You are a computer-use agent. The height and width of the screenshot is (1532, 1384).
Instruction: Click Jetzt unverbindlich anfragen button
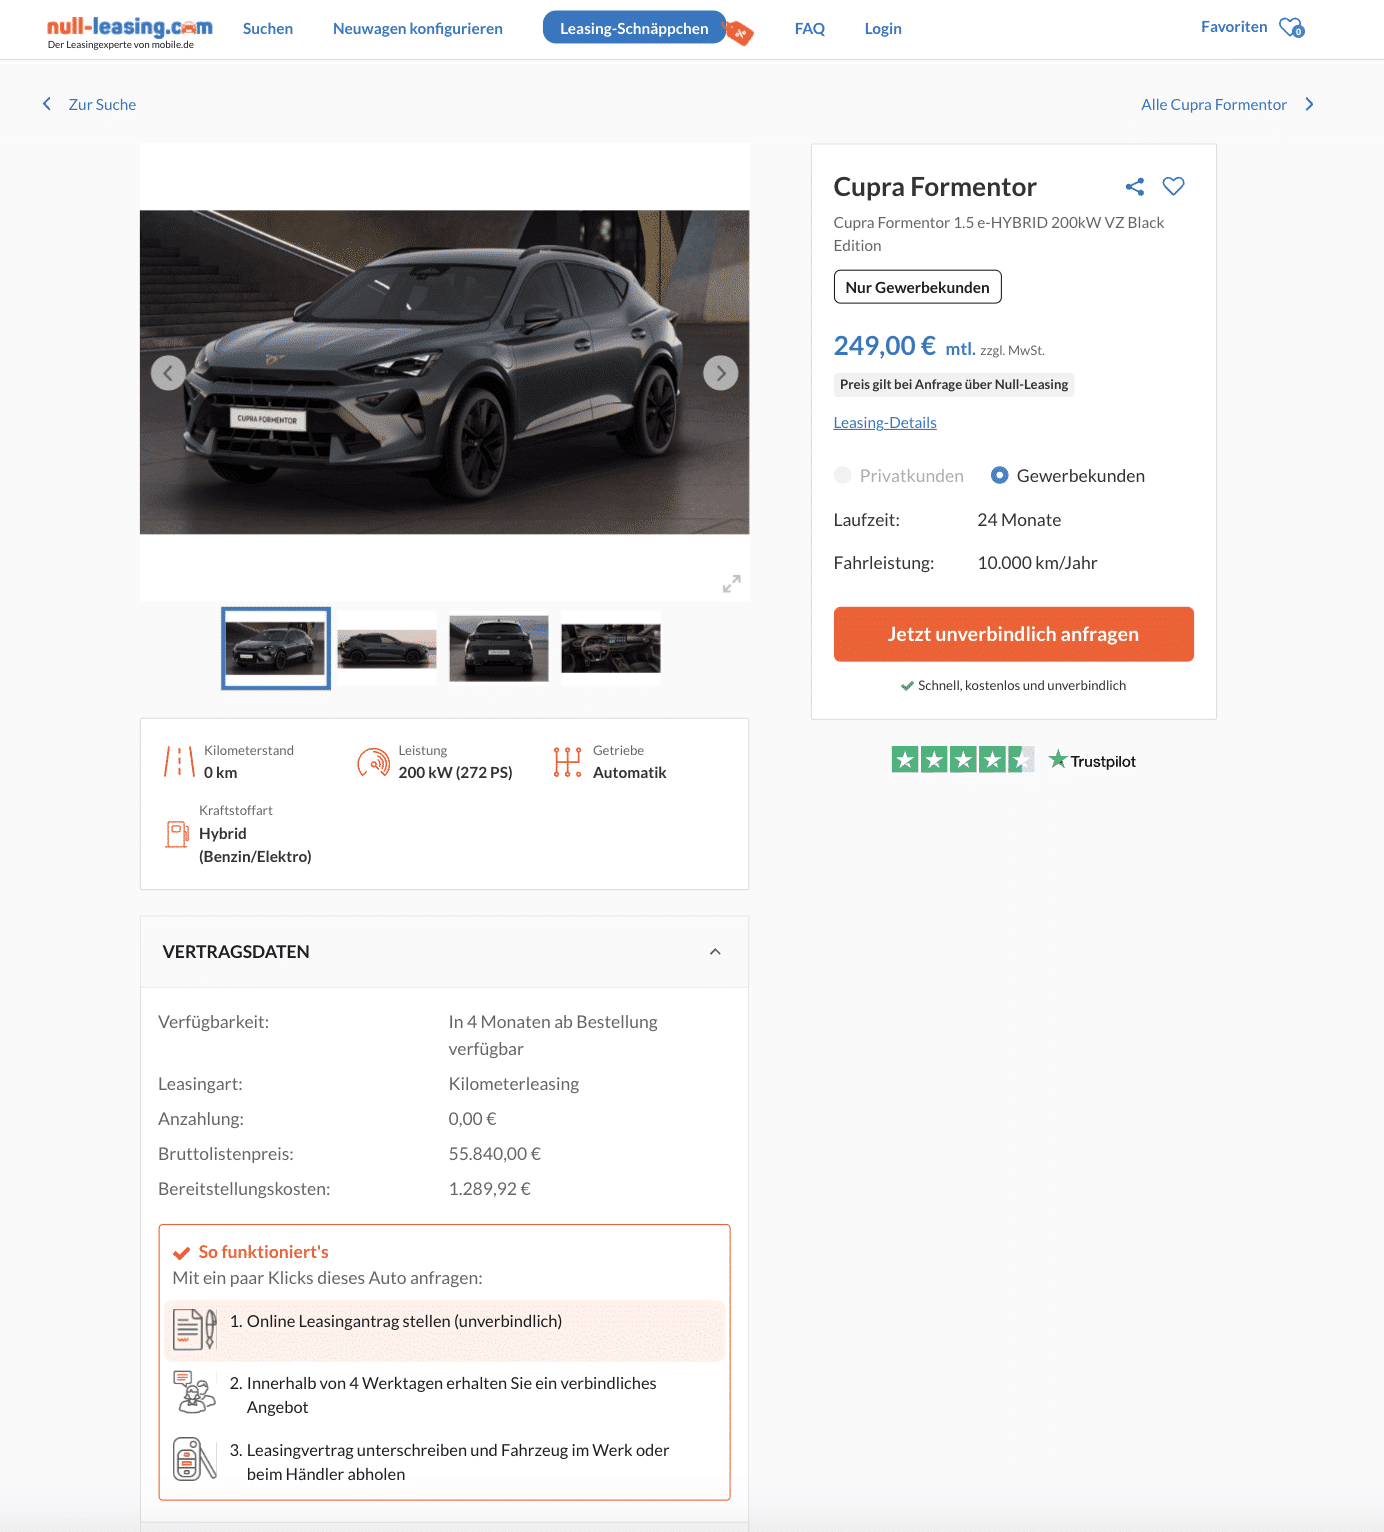[x=1014, y=634]
